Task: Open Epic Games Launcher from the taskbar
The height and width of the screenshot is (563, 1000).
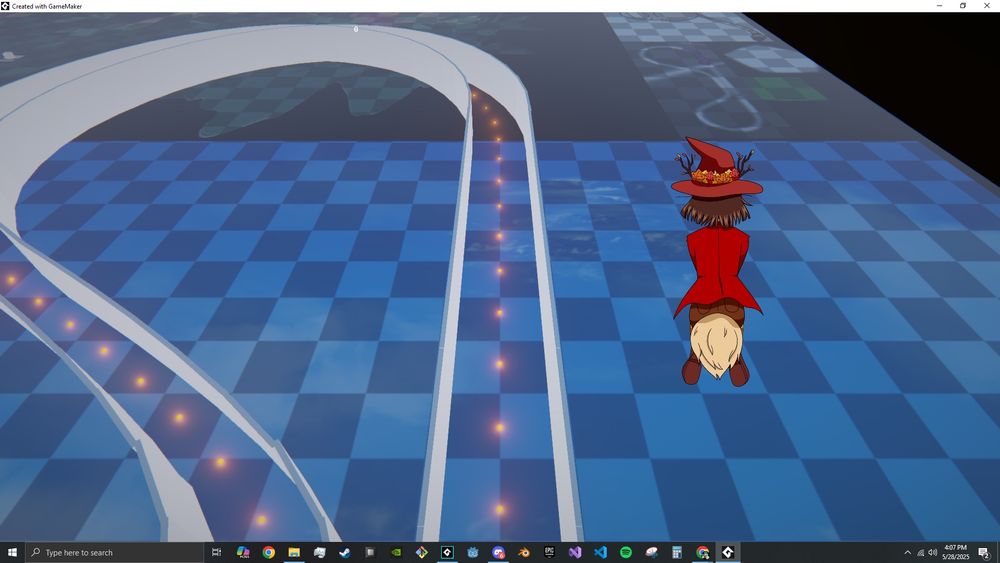Action: [549, 552]
